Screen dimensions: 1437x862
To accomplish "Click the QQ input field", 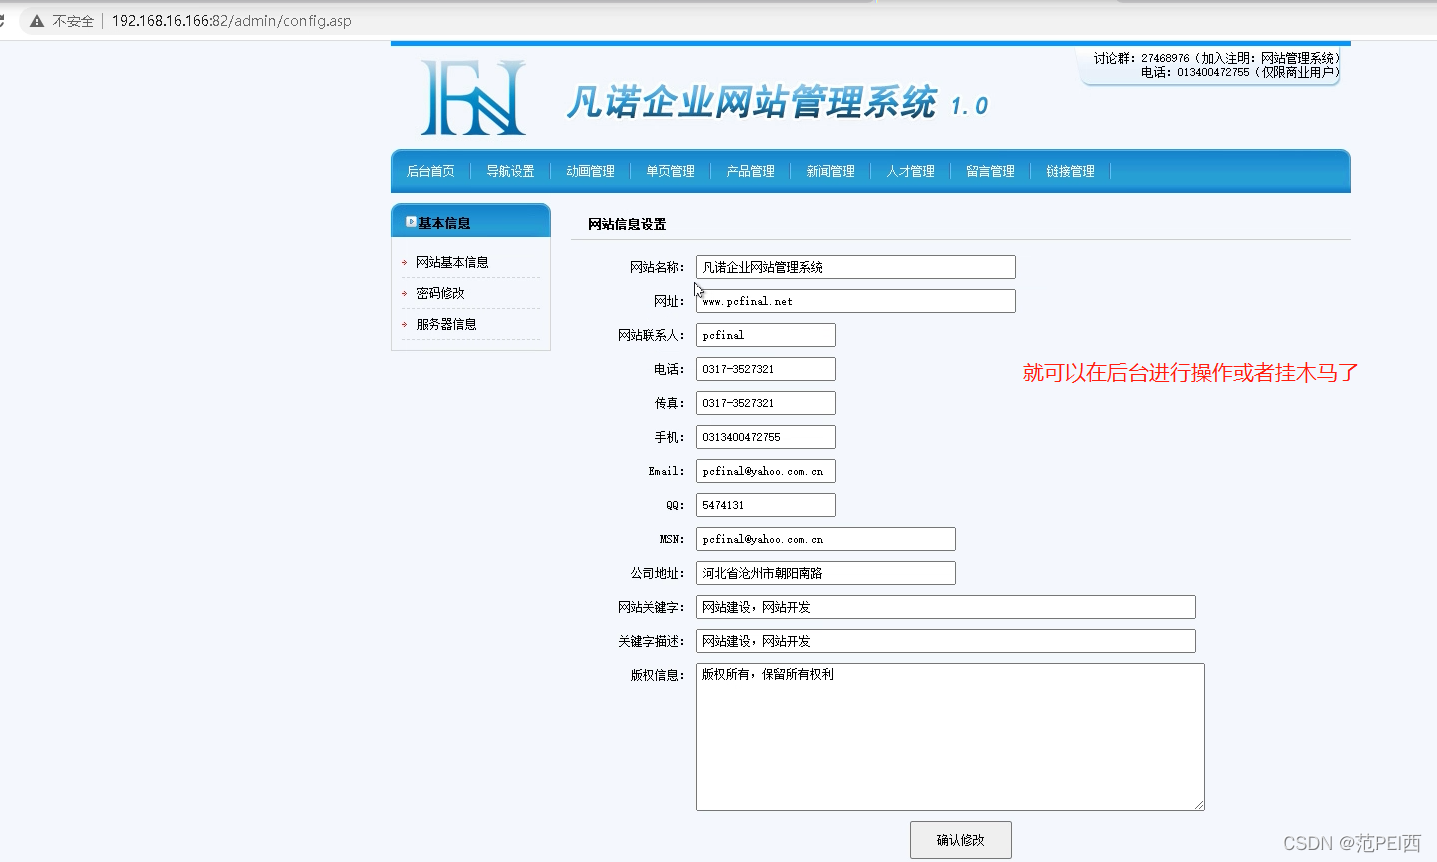I will [x=766, y=505].
